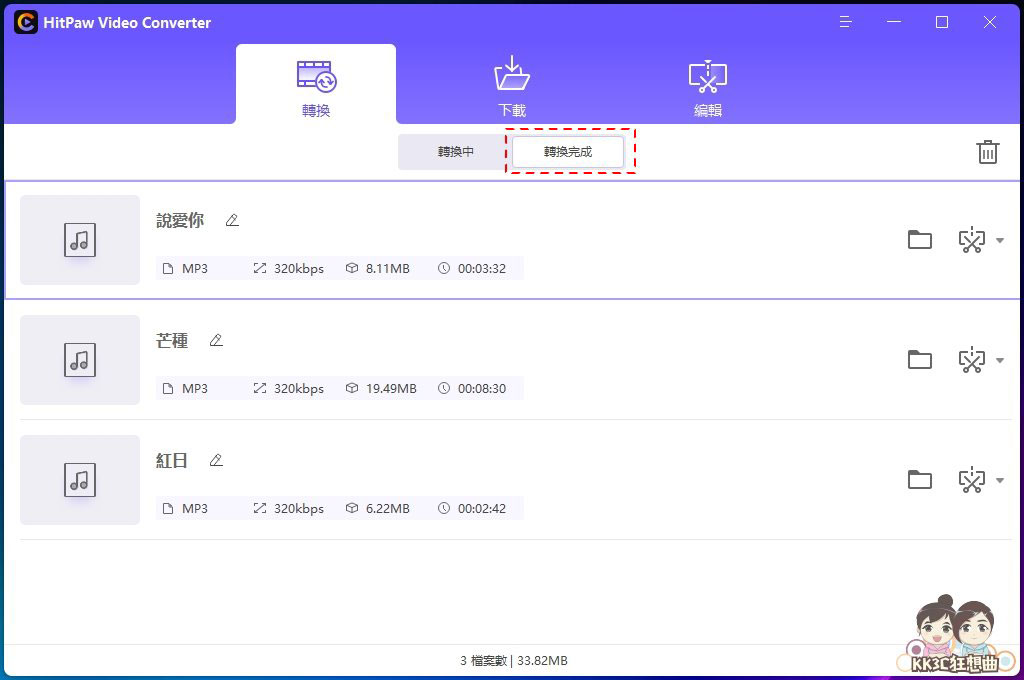Click the folder icon on the 紅日 row
Image resolution: width=1024 pixels, height=680 pixels.
(x=919, y=480)
